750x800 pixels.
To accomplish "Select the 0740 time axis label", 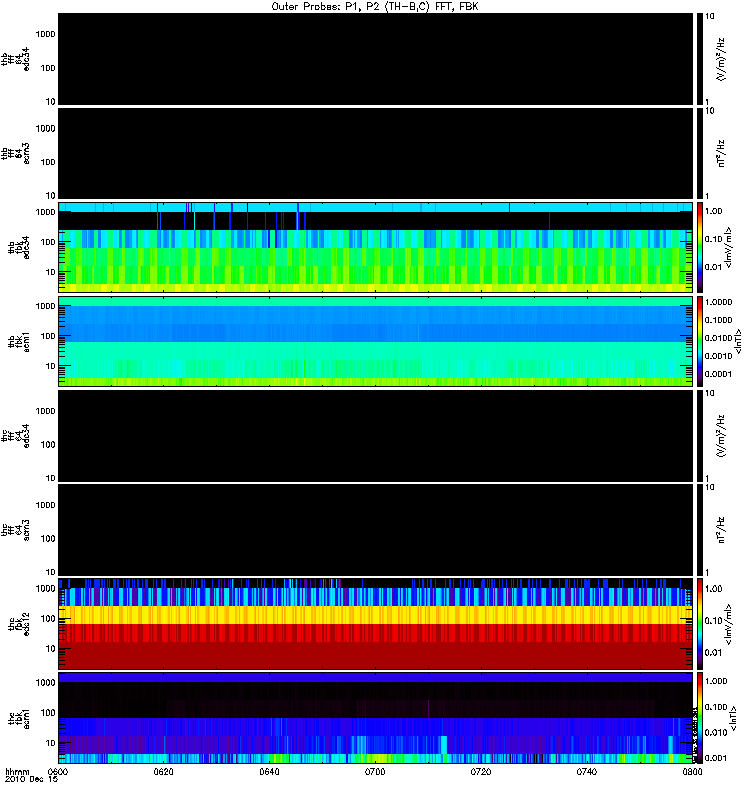I will point(586,771).
